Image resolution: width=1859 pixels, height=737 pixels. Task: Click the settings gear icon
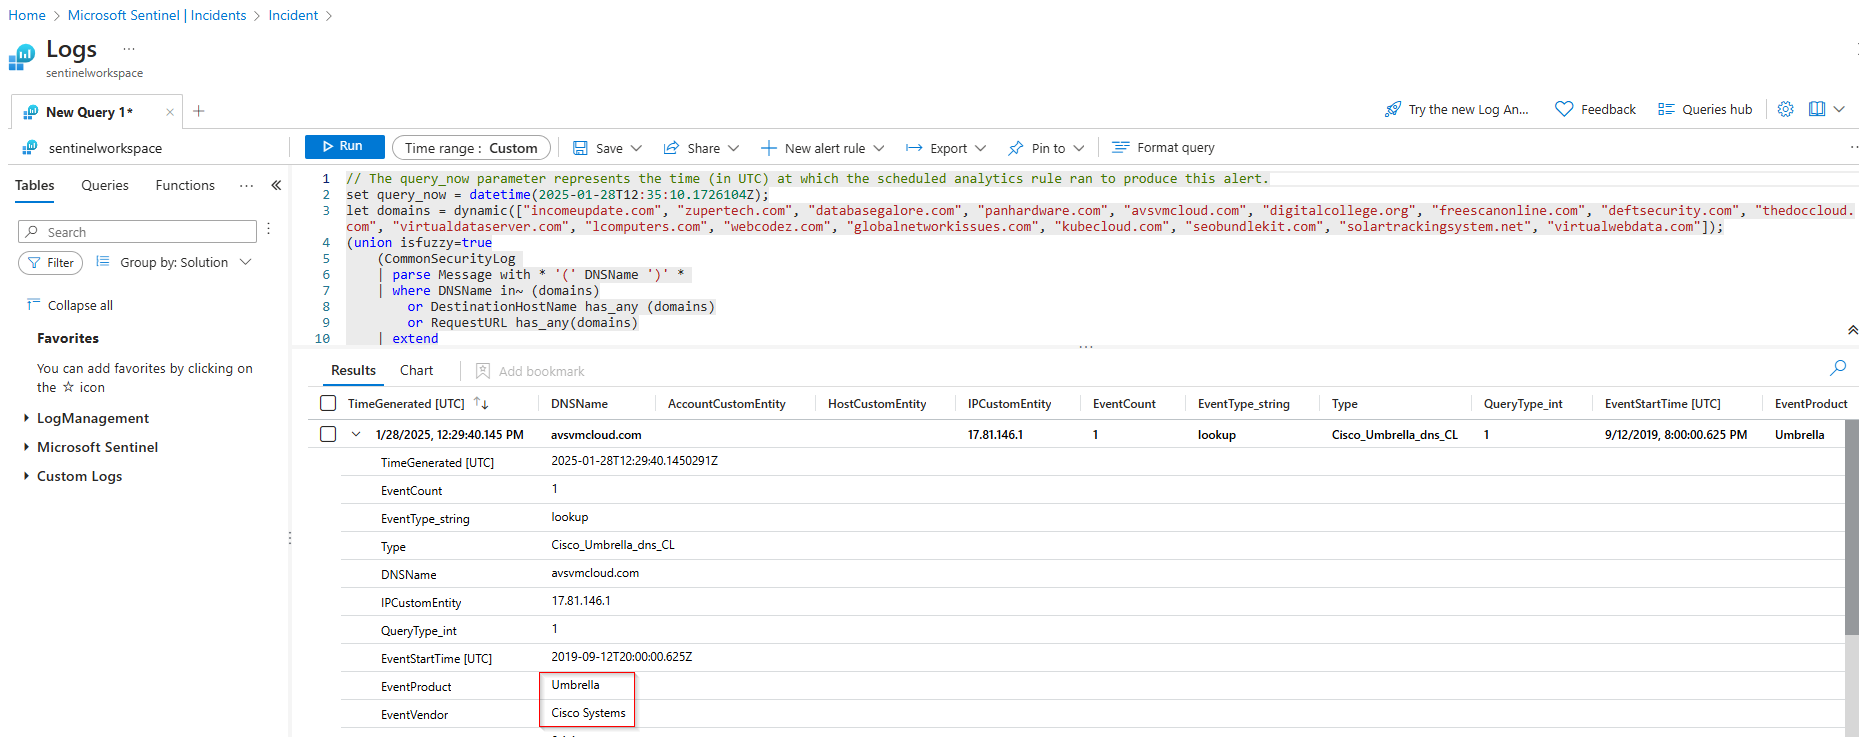coord(1785,109)
